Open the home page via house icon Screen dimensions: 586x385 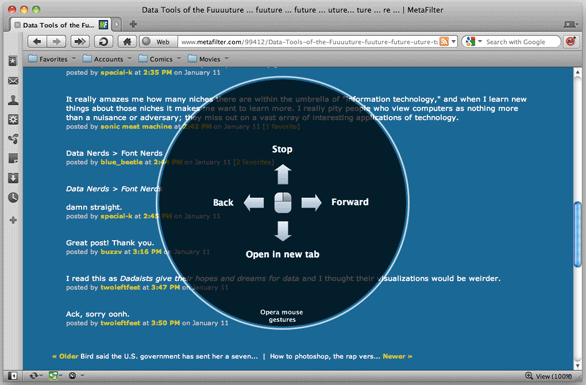127,41
